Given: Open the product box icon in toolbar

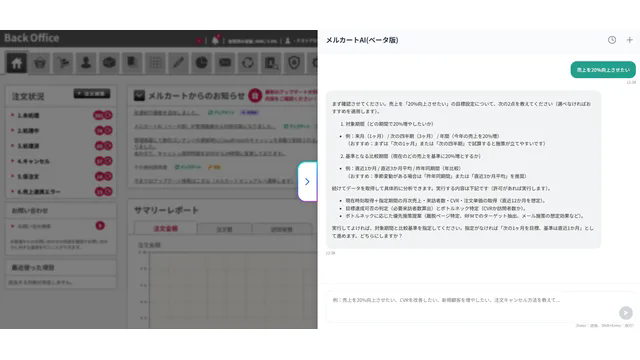Looking at the screenshot, I should pos(109,63).
